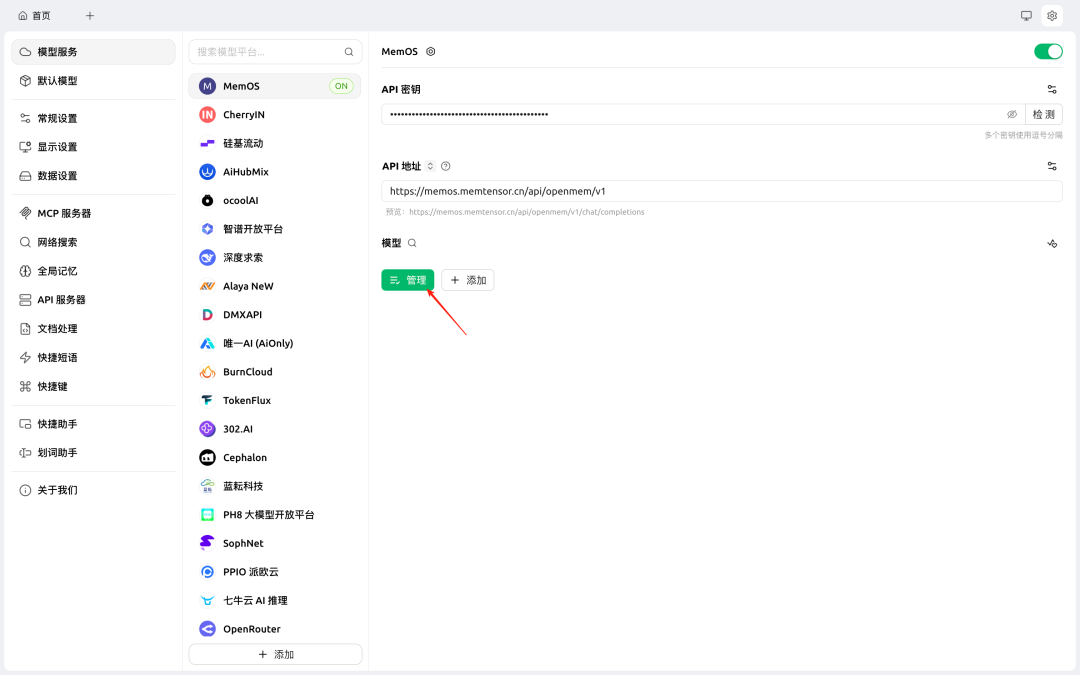Open 划词助手 settings

pos(94,453)
